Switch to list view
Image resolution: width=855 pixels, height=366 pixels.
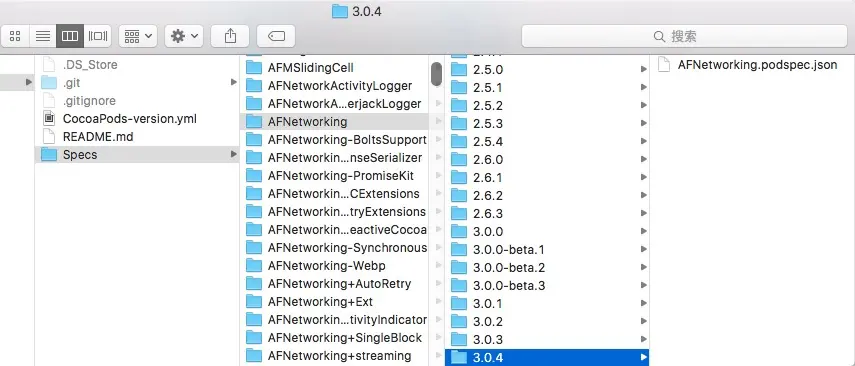coord(43,36)
